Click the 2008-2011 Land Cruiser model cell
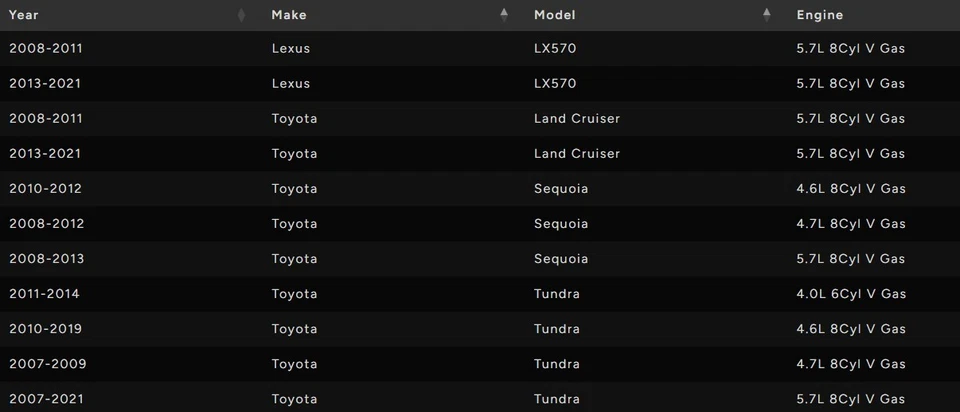 tap(577, 118)
